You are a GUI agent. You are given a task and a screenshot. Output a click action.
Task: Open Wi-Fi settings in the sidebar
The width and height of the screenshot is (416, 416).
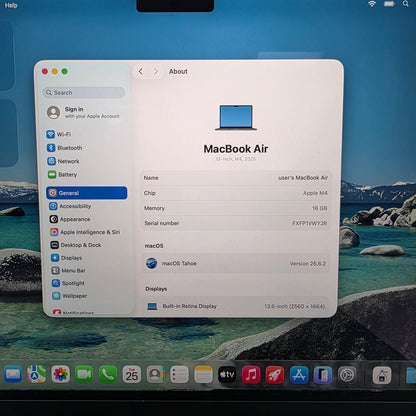(59, 134)
